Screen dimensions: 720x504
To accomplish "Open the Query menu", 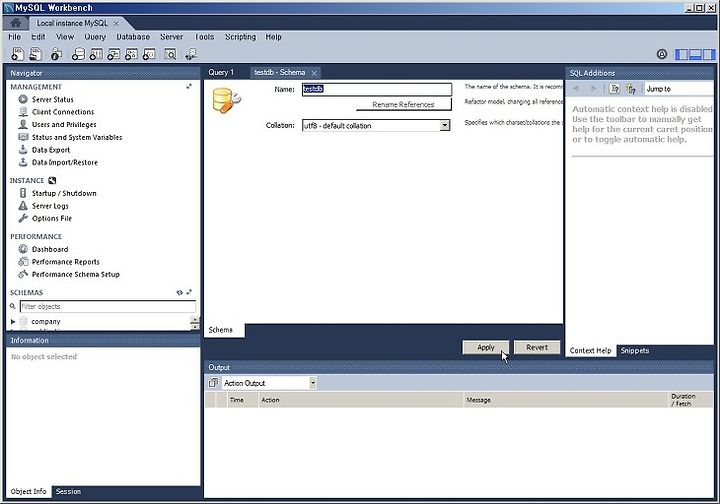I will coord(95,37).
